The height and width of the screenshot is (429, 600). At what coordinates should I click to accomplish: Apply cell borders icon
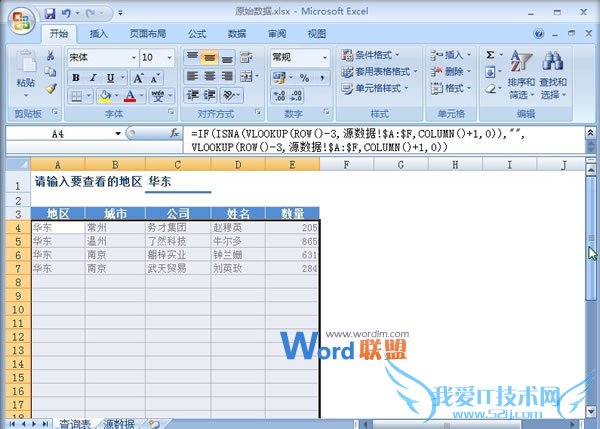pos(77,96)
